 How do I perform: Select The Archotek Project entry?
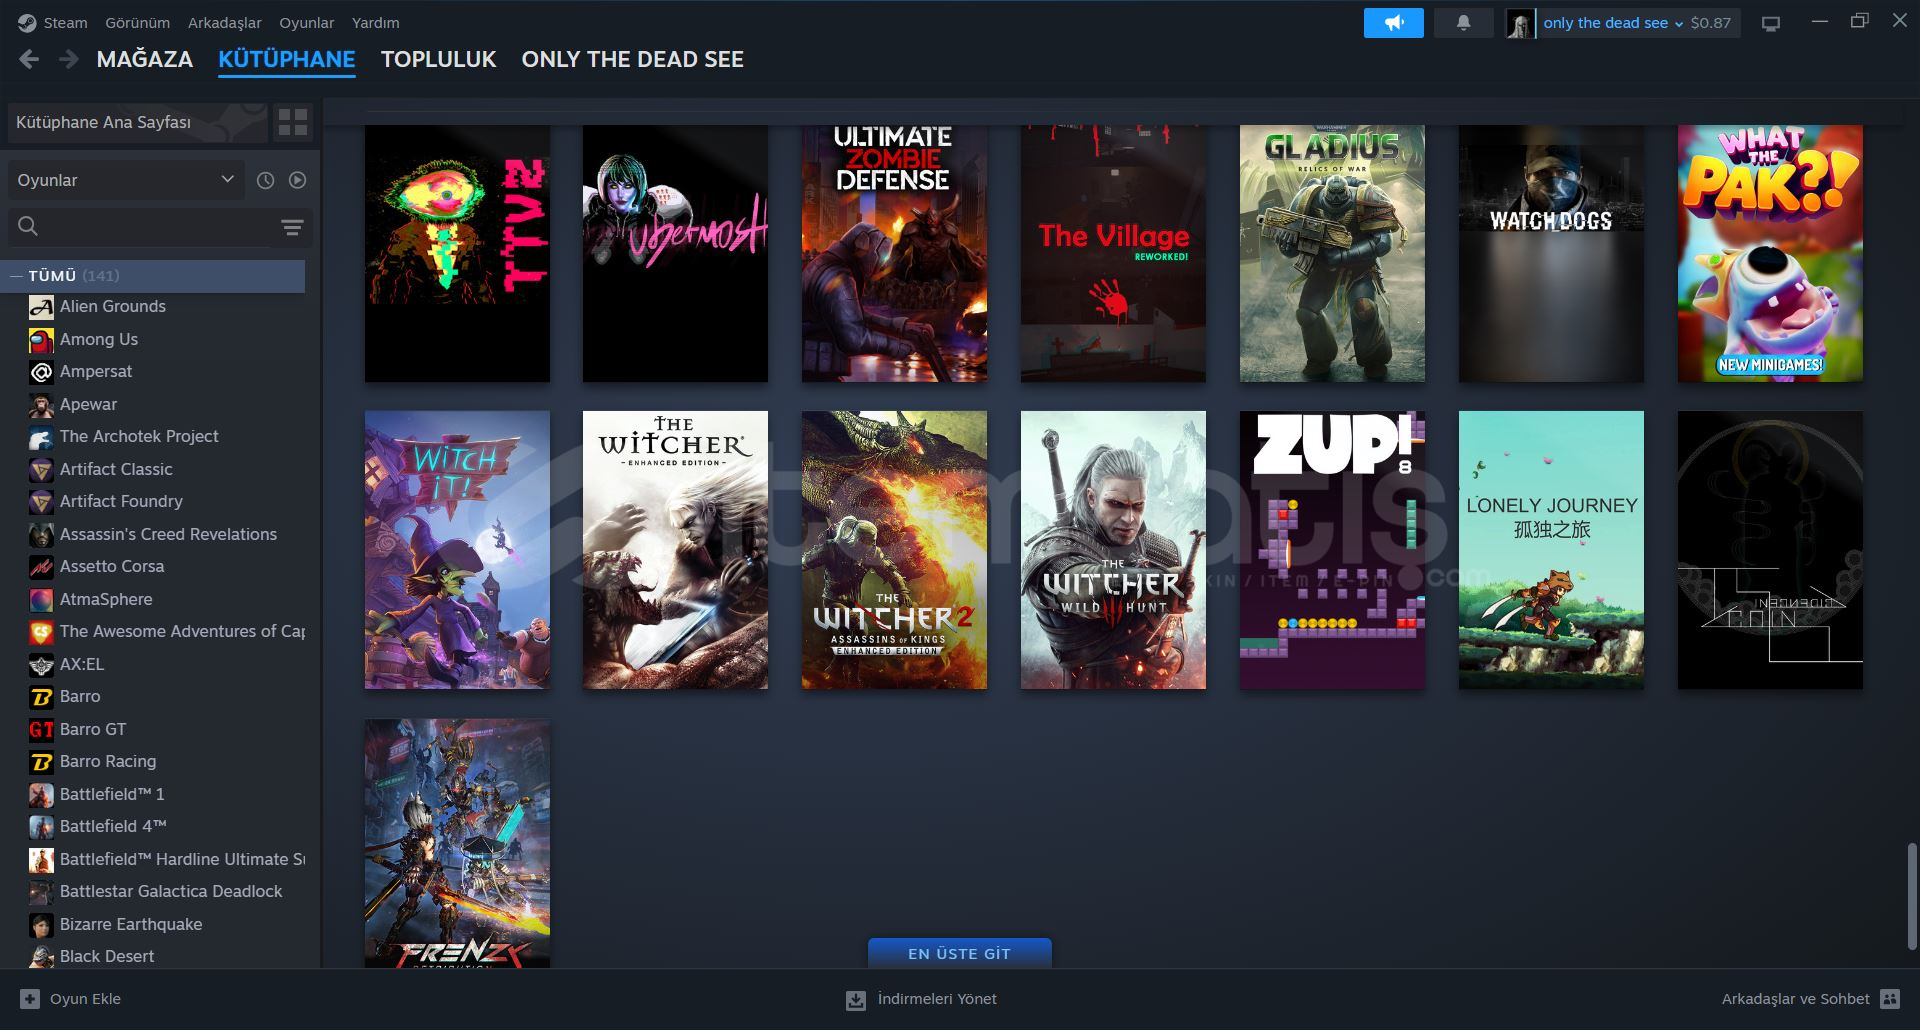pos(139,436)
